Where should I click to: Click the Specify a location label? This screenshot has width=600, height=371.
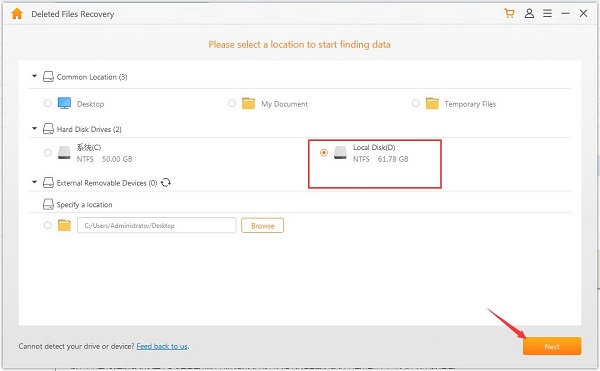85,205
